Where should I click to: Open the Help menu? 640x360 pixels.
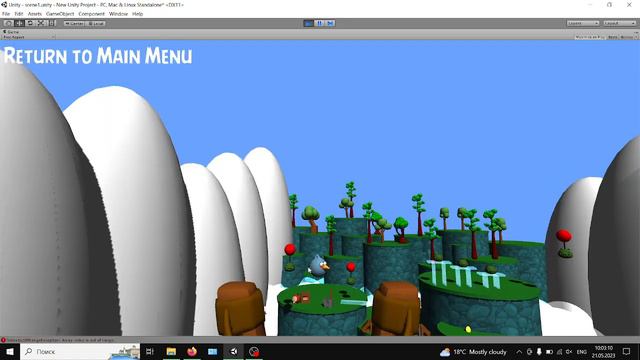coord(138,14)
